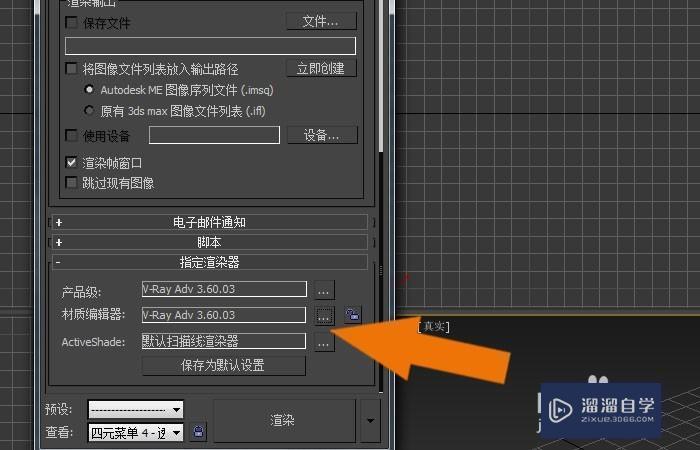Open the 查看 viewport dropdown
Image resolution: width=700 pixels, height=450 pixels.
click(135, 433)
